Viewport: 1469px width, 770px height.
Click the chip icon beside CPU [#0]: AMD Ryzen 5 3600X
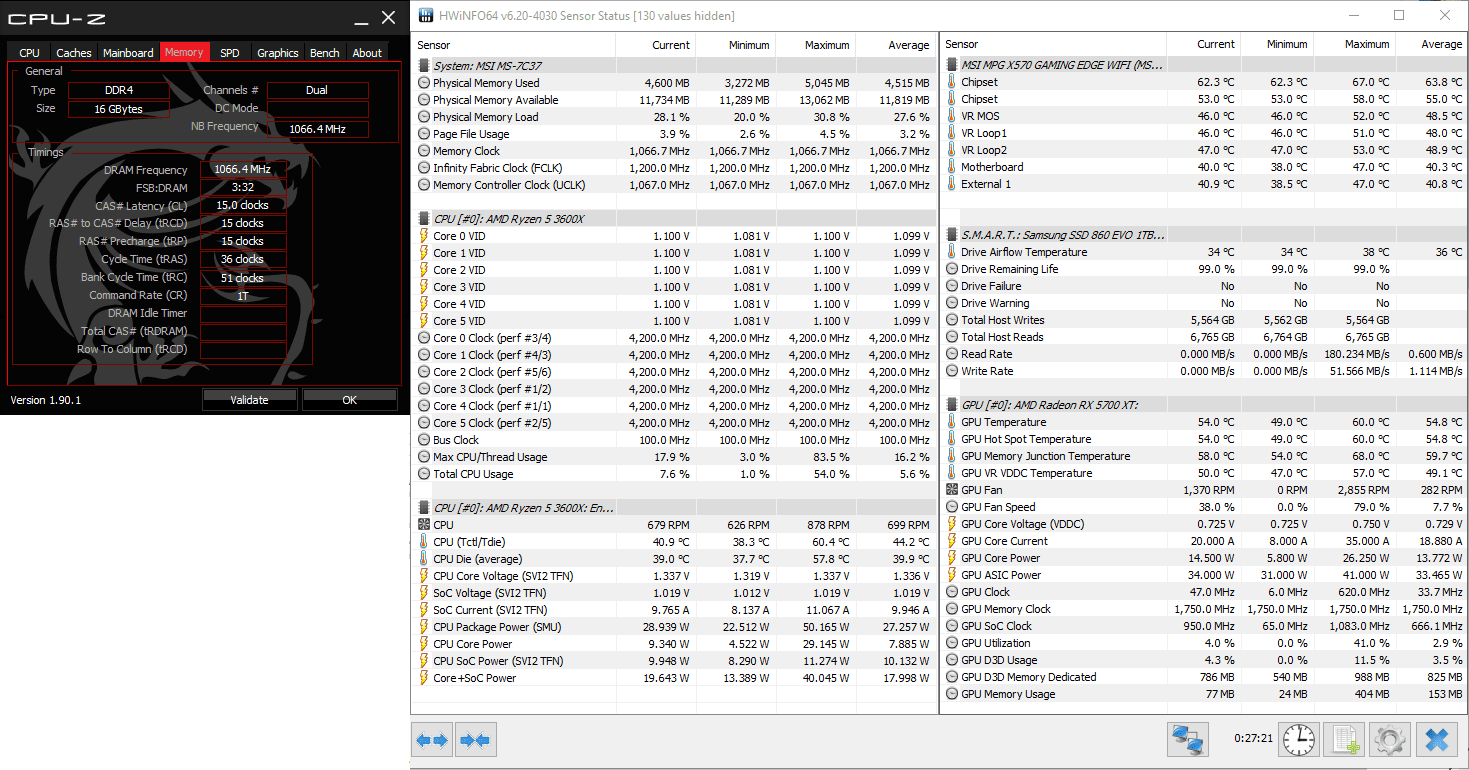click(x=424, y=218)
